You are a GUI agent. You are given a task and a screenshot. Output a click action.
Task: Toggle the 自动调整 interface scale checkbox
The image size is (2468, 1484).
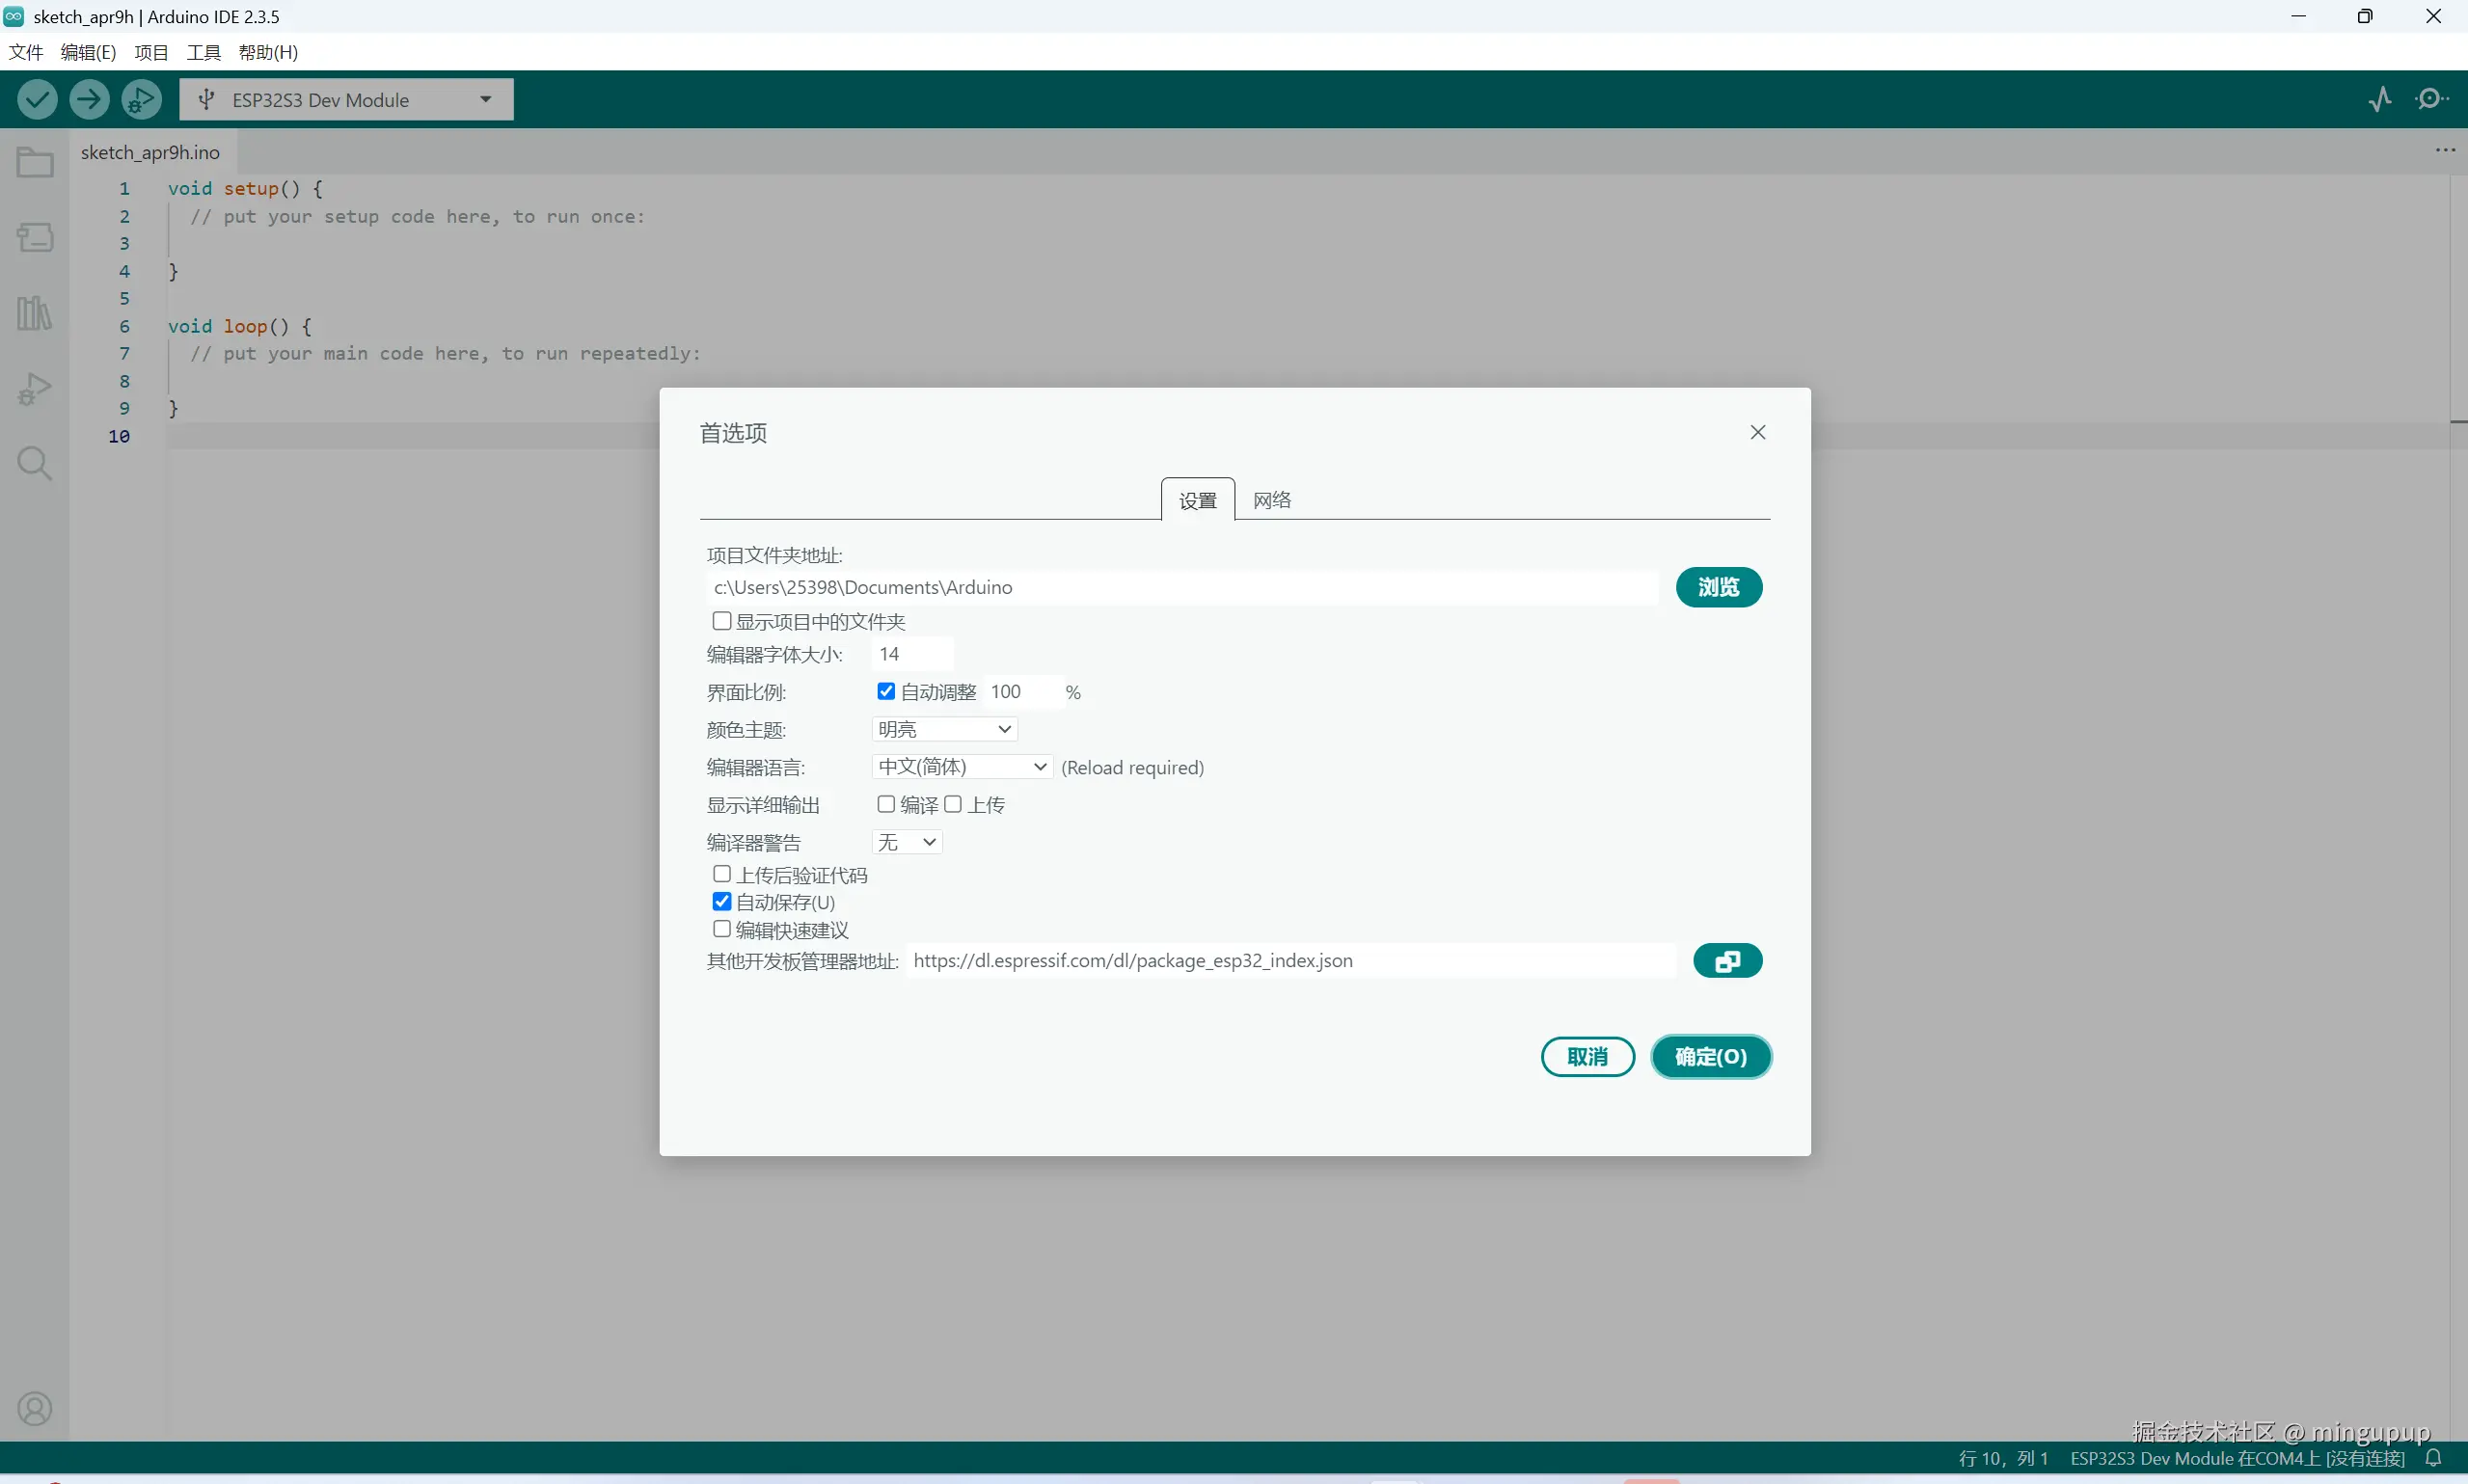pos(886,691)
